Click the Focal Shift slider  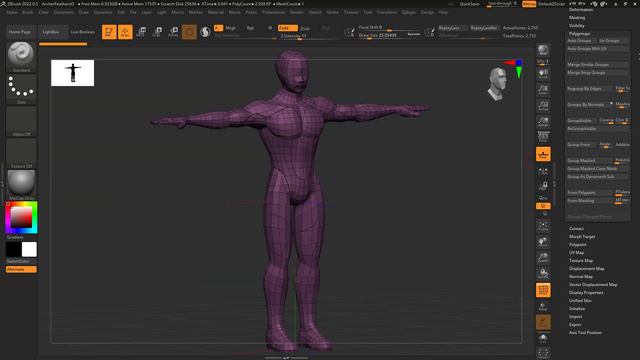(389, 27)
